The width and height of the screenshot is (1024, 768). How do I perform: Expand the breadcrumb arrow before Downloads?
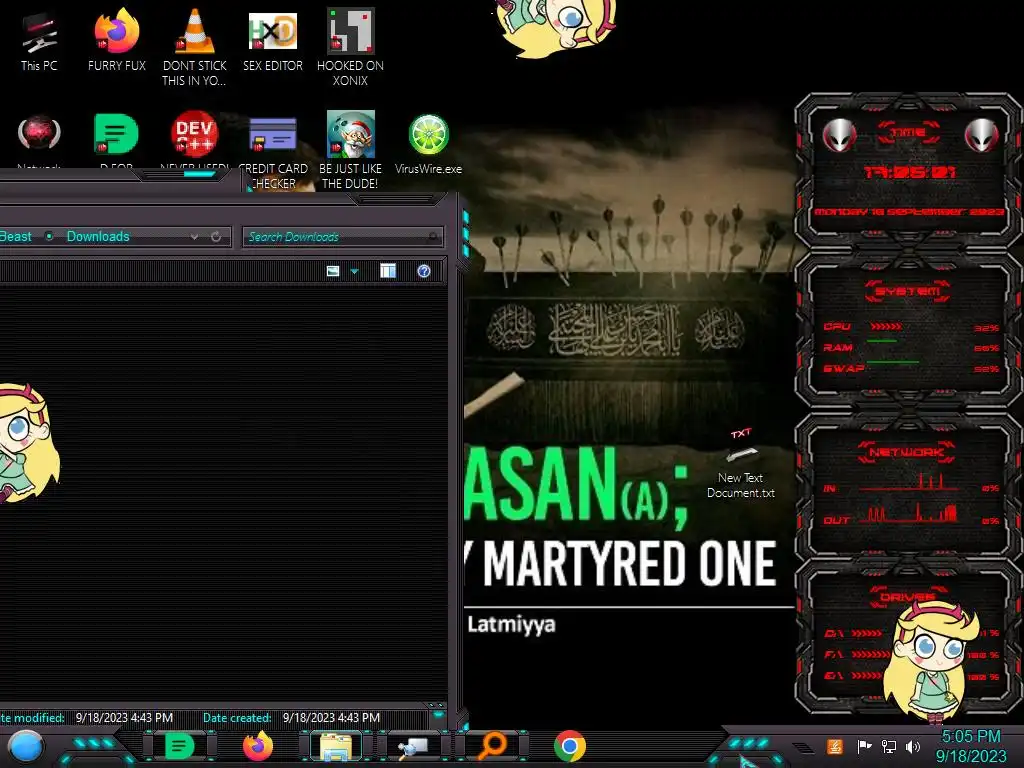[x=49, y=236]
